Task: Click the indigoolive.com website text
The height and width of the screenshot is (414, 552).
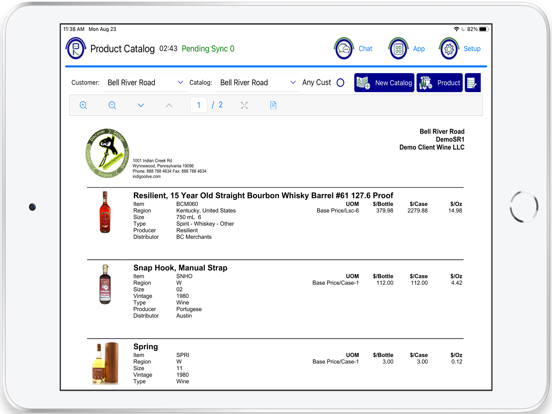Action: [146, 176]
